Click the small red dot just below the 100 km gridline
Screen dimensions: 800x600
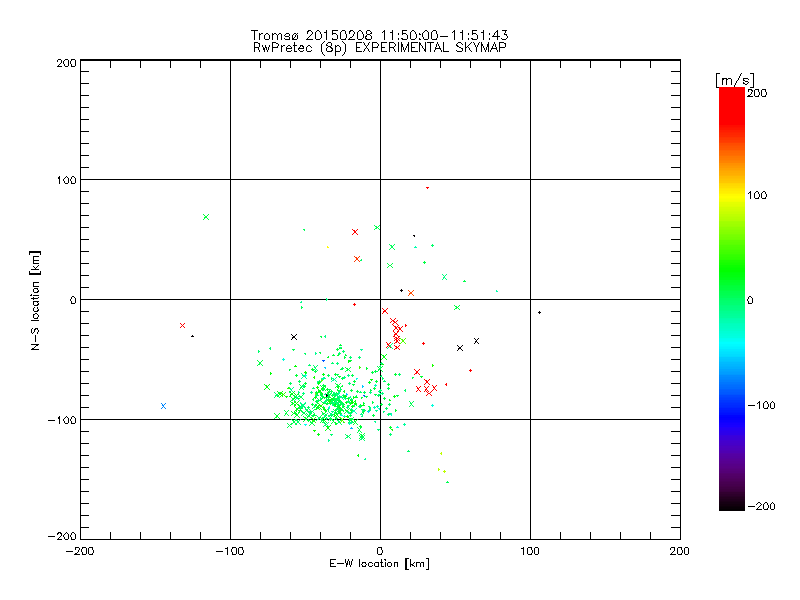[x=428, y=188]
